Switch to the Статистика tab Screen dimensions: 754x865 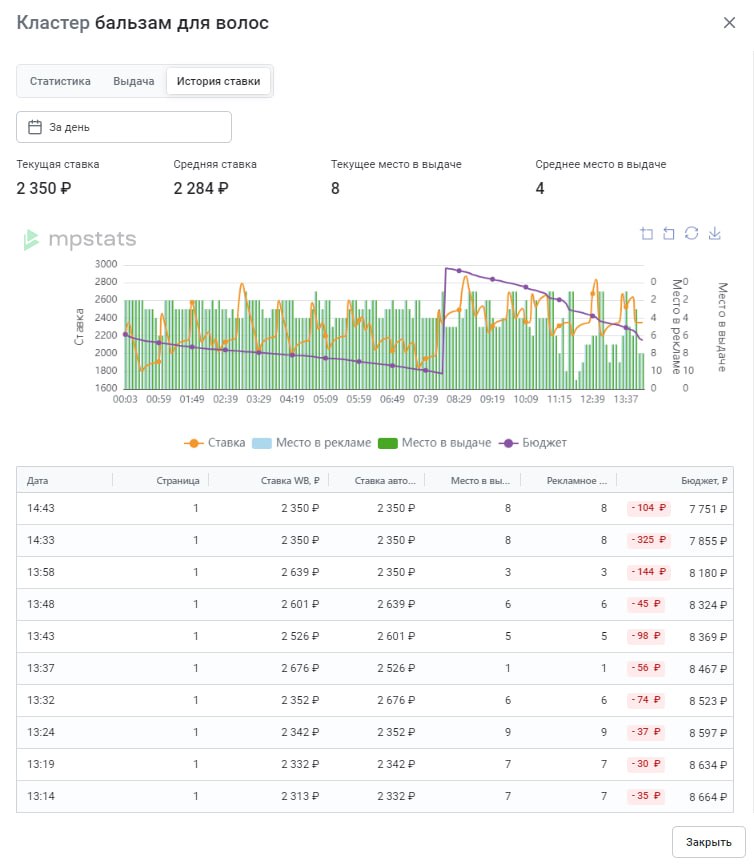pos(60,81)
